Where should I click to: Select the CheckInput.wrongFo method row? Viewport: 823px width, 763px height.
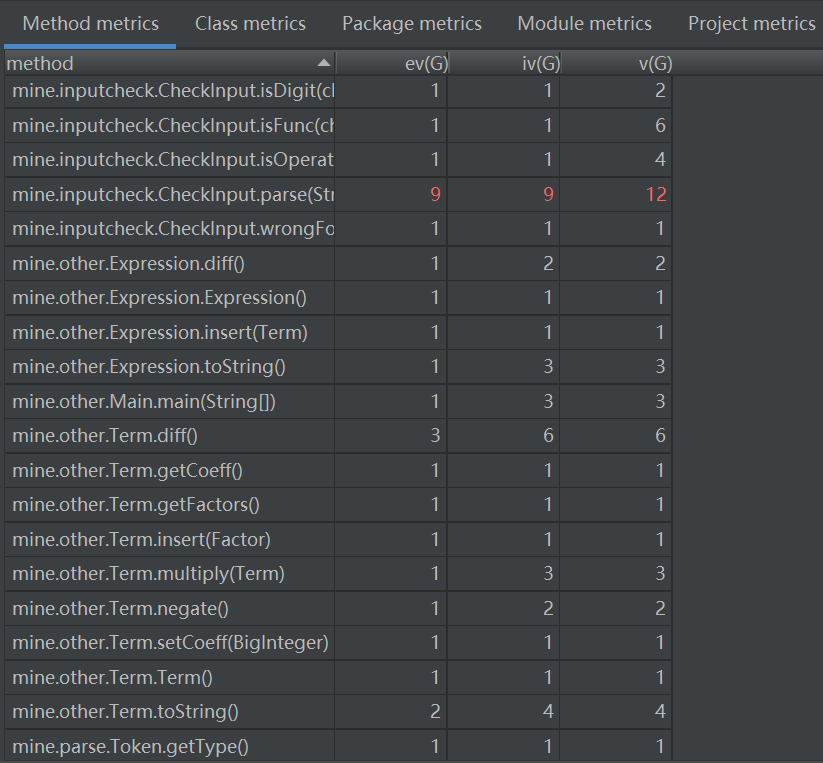tap(338, 229)
